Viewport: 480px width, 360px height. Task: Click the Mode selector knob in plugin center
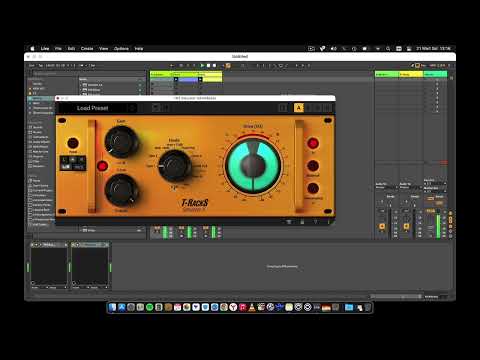coord(174,166)
